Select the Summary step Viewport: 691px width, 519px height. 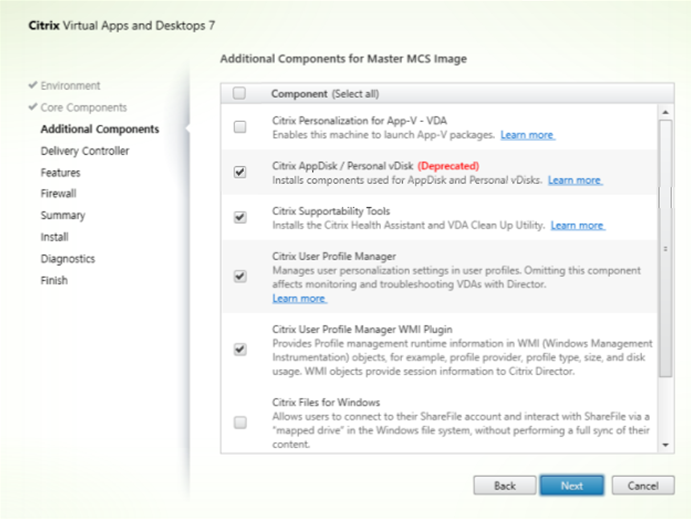pos(63,215)
